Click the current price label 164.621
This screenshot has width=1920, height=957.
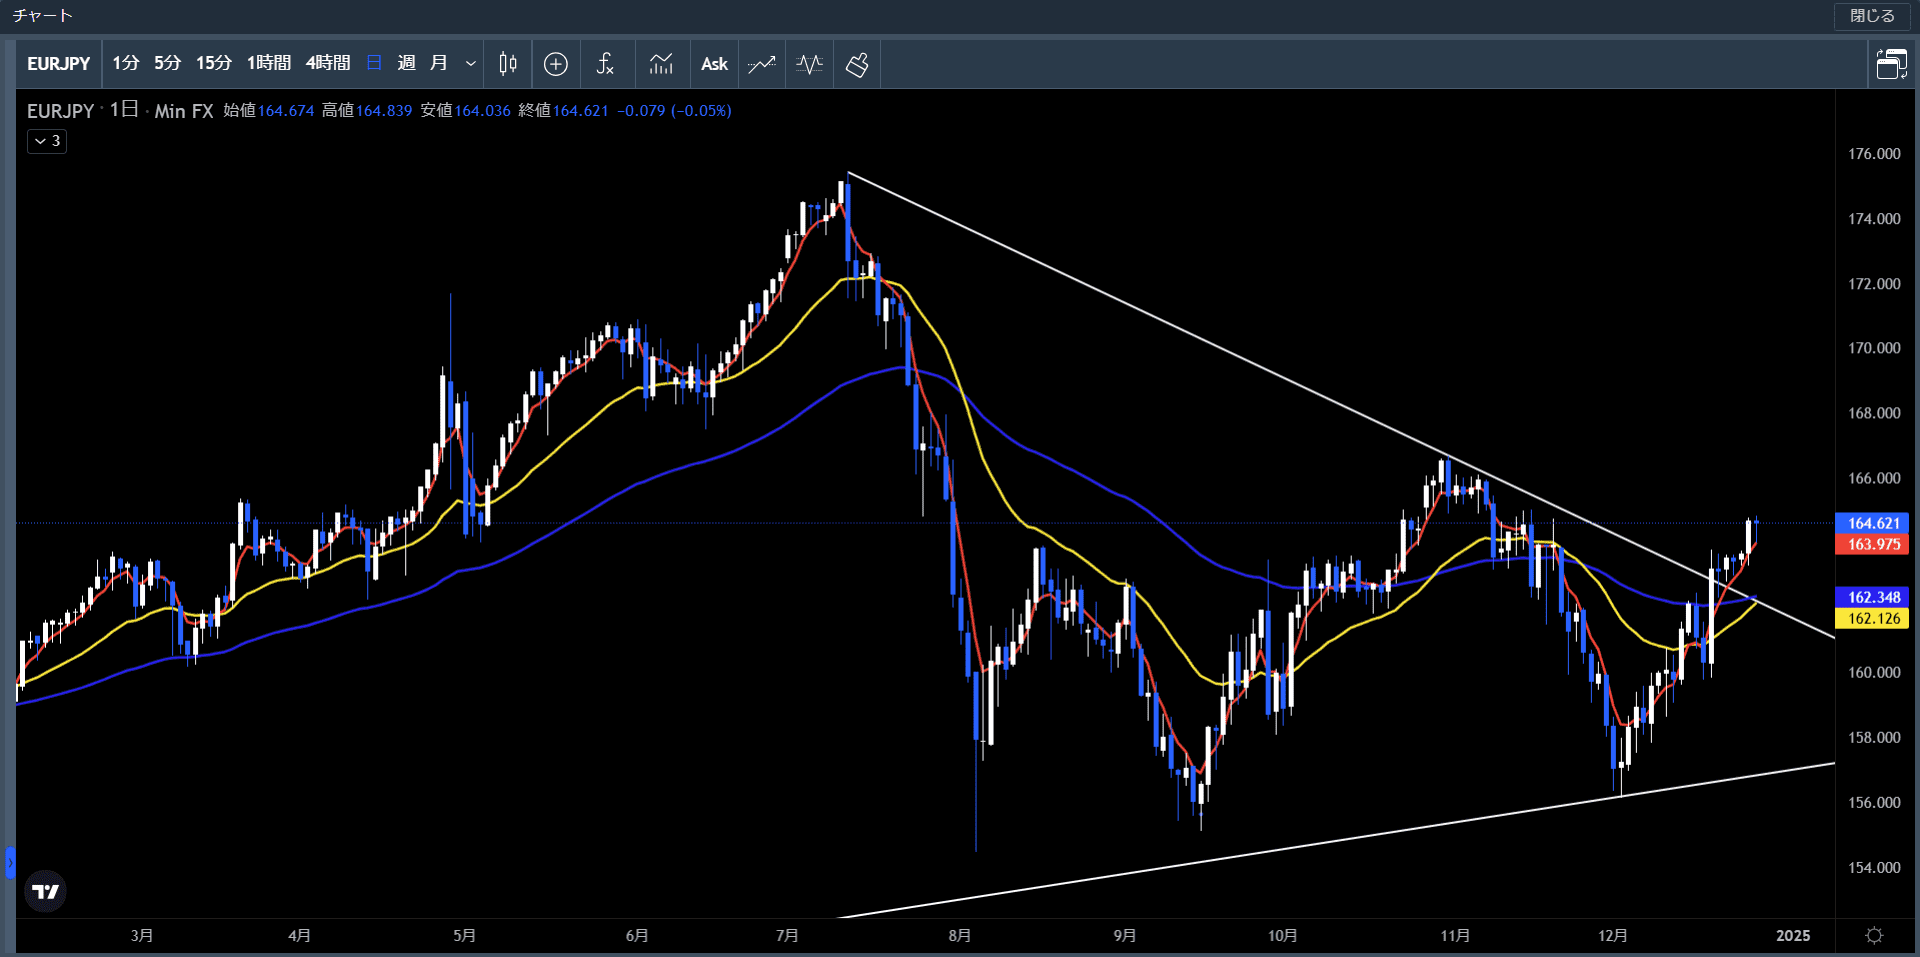point(1872,523)
